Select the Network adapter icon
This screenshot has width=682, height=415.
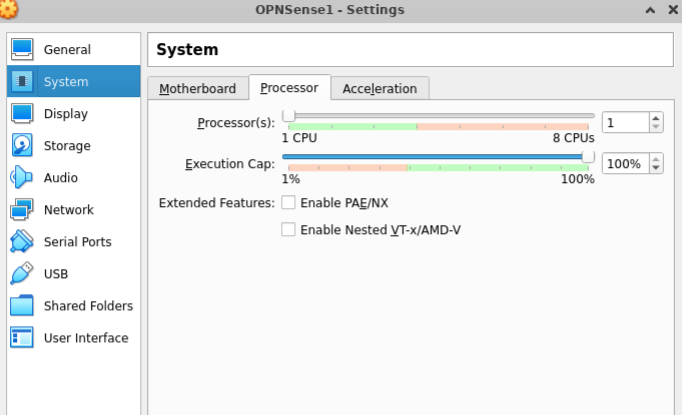click(x=22, y=210)
